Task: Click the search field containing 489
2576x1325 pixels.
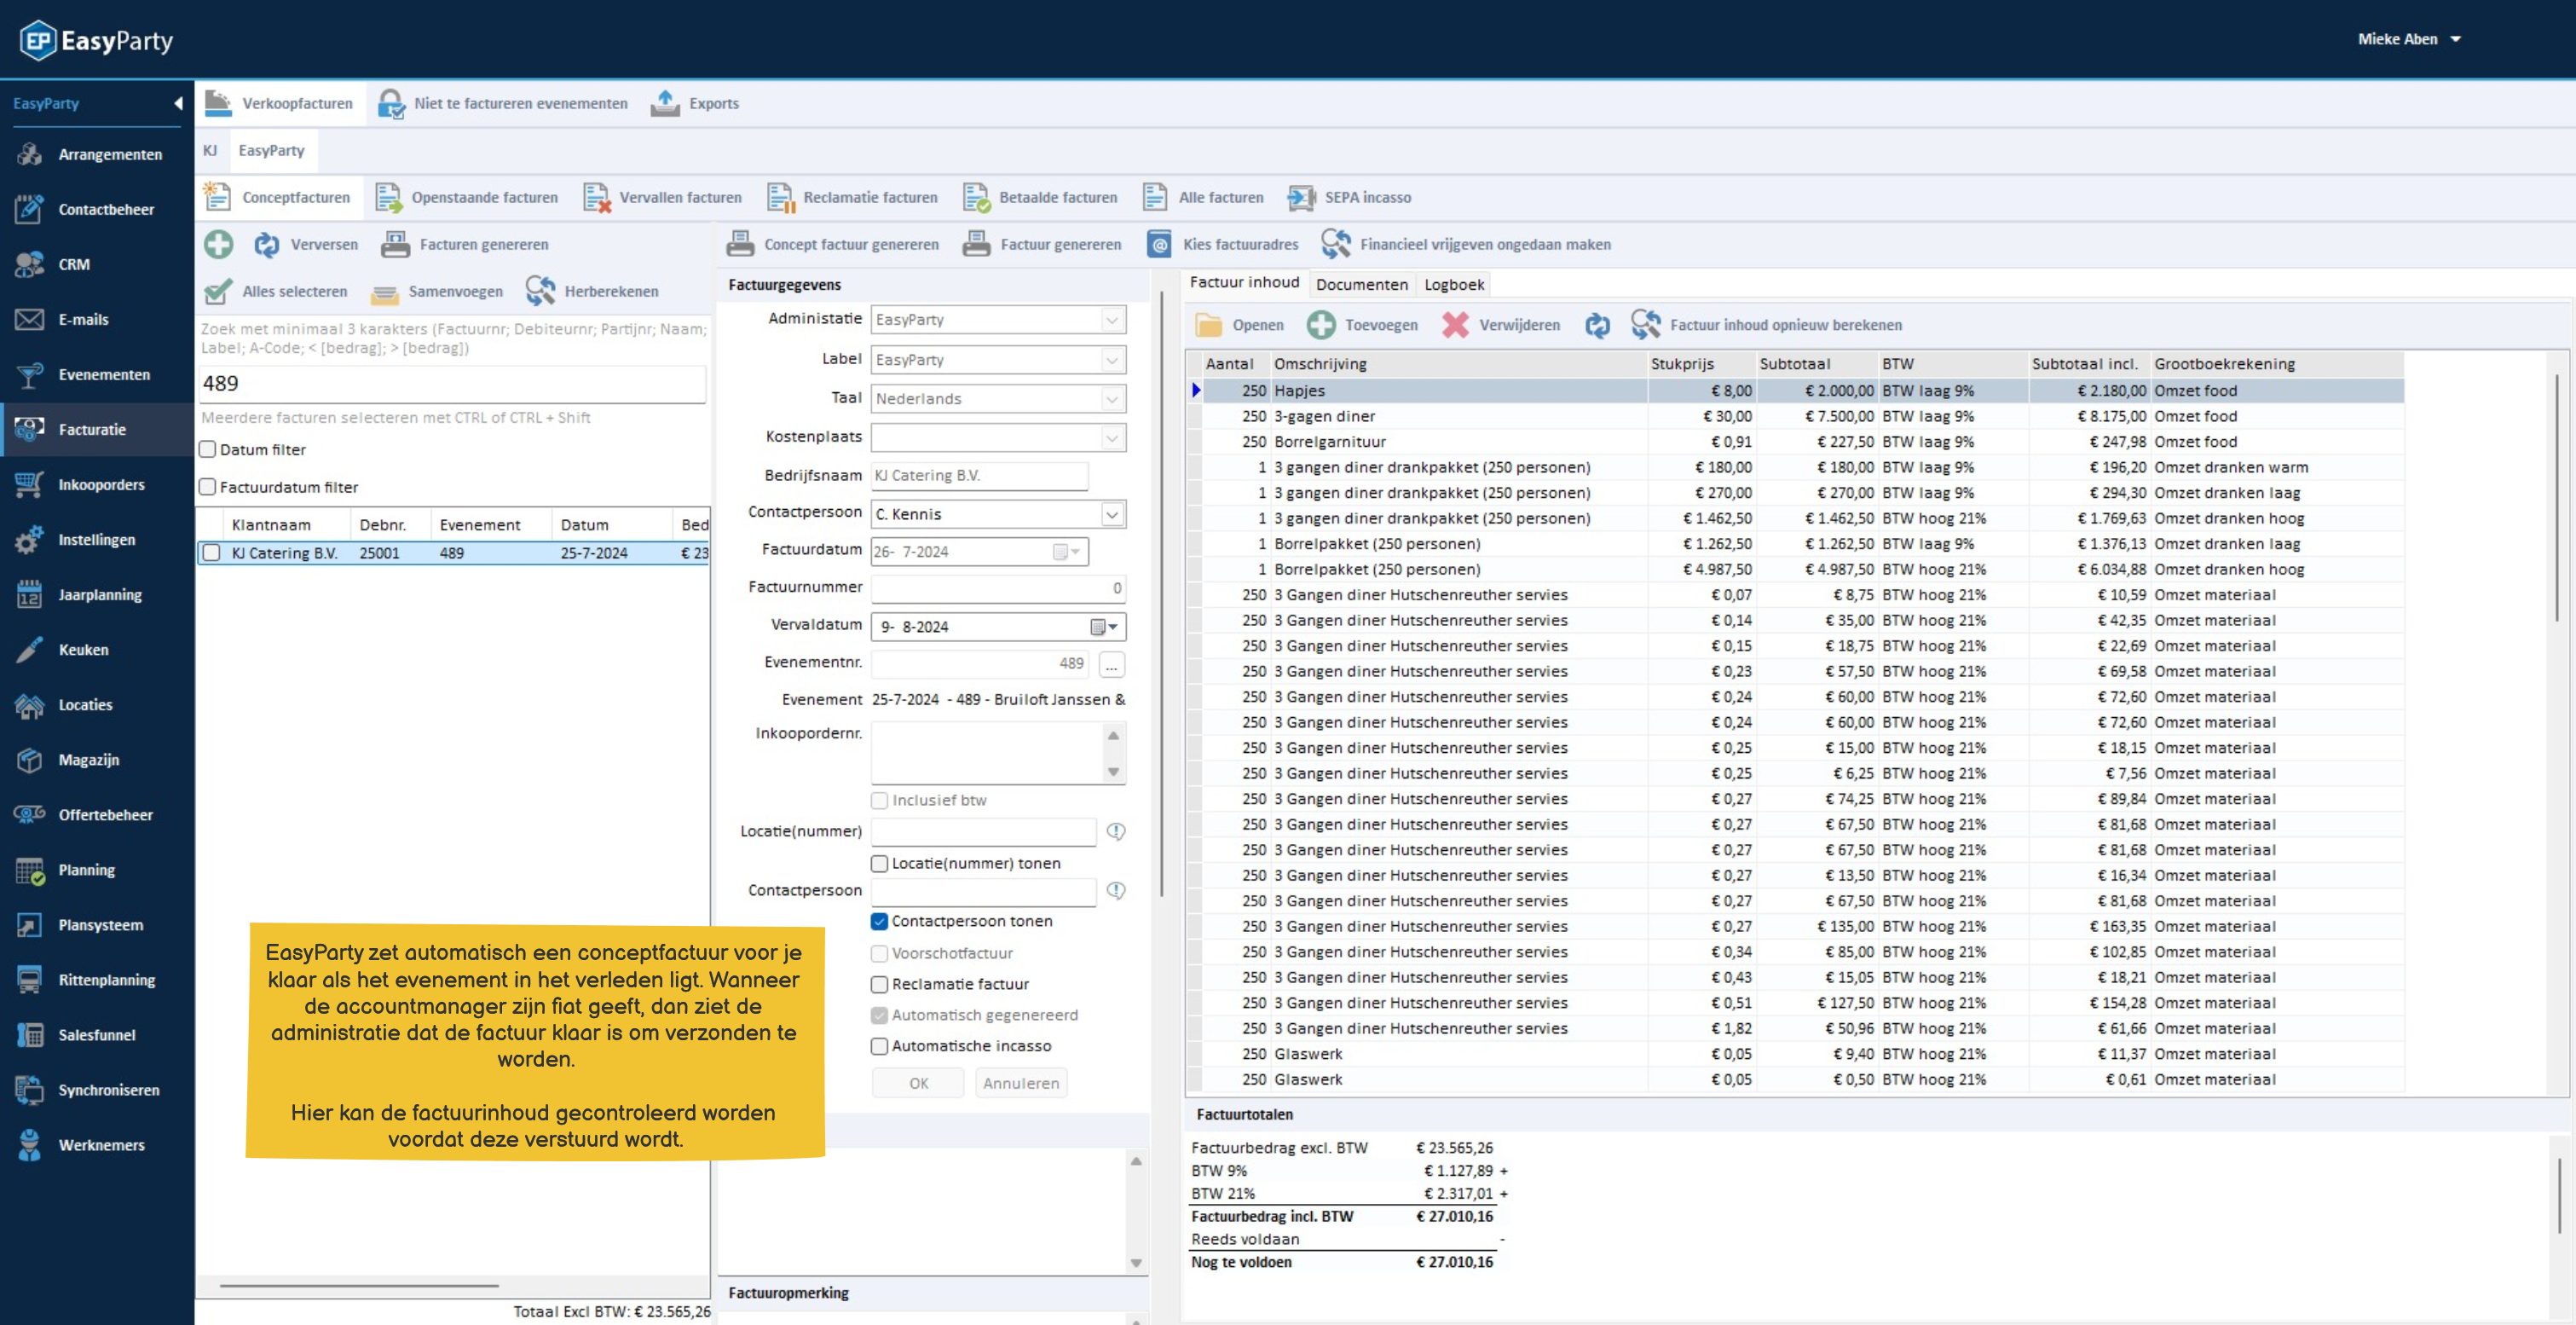Action: click(x=453, y=383)
